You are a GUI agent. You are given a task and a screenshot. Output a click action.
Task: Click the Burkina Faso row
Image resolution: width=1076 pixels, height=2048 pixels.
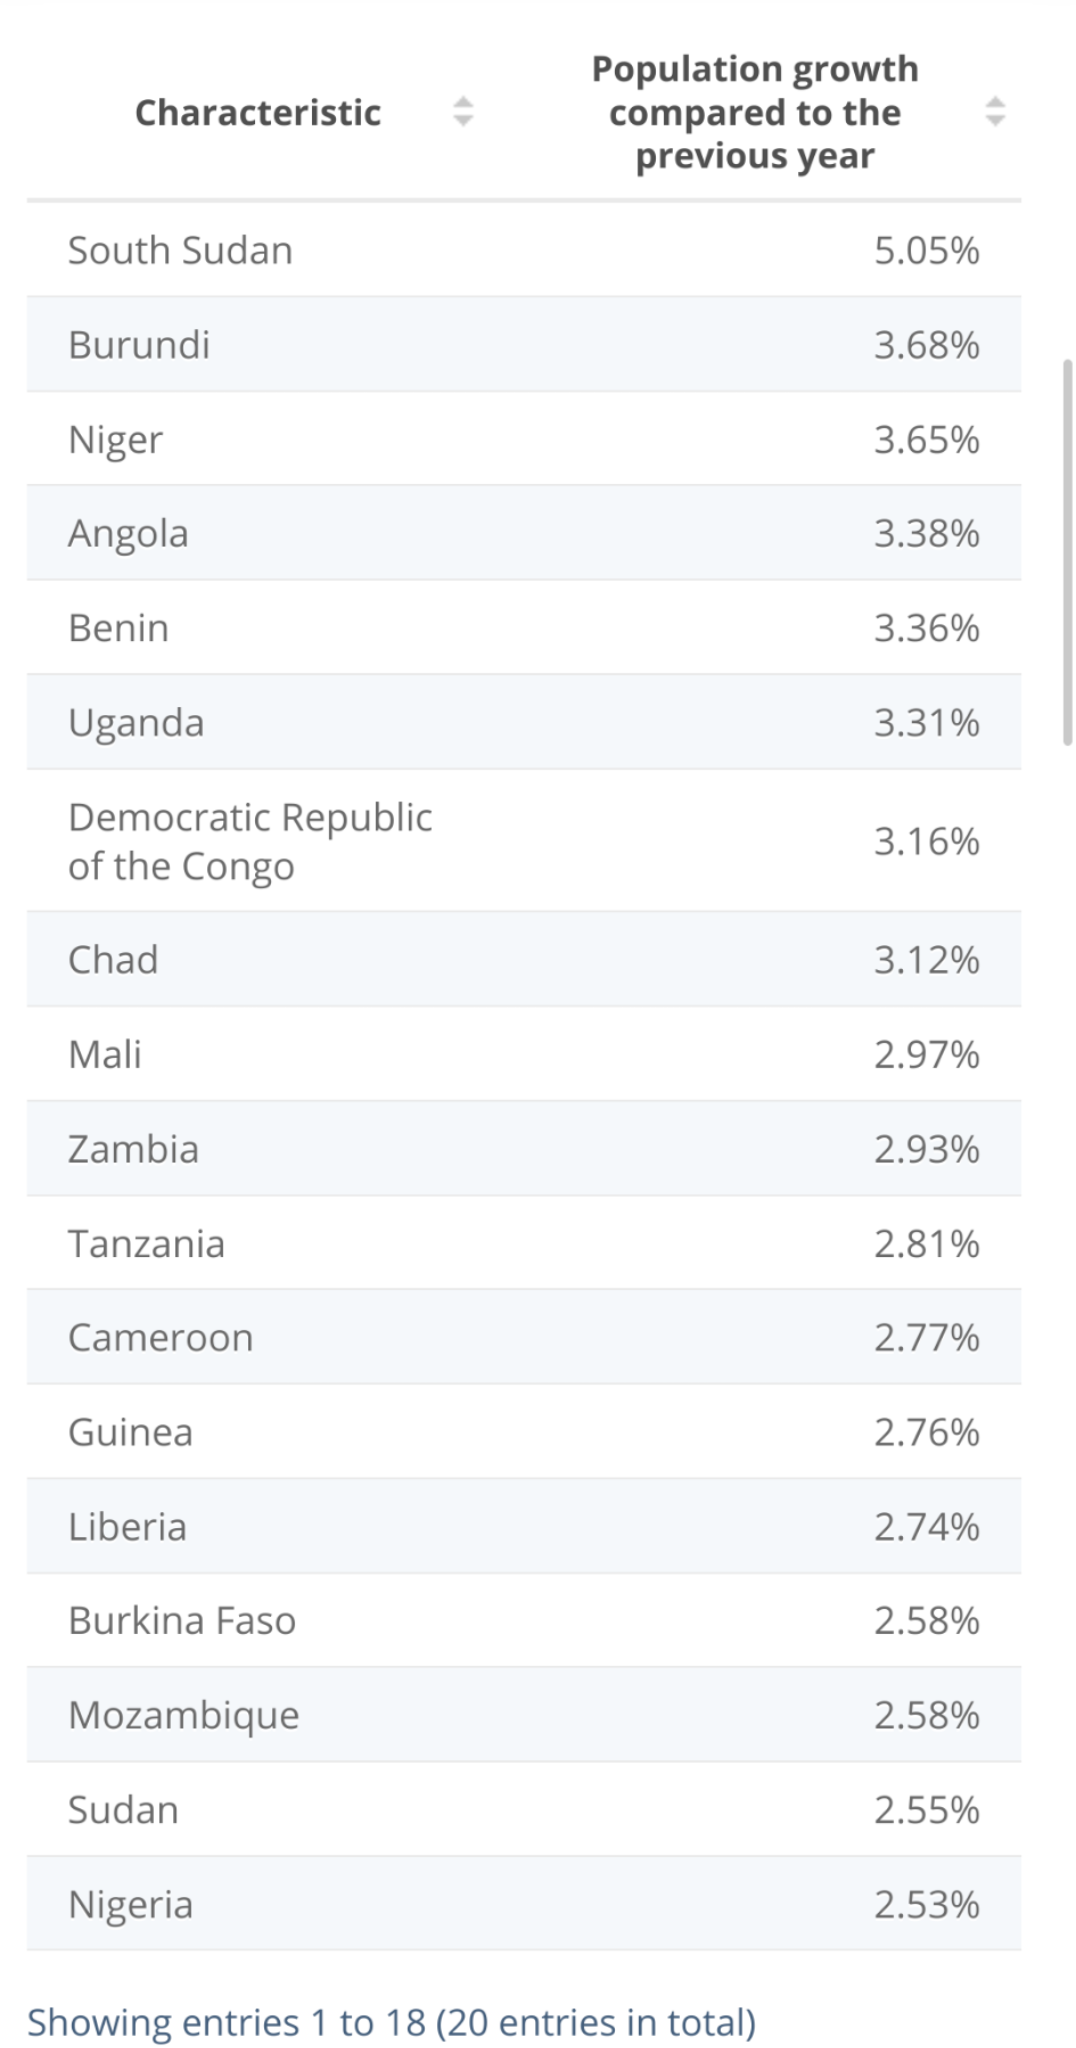(524, 1621)
